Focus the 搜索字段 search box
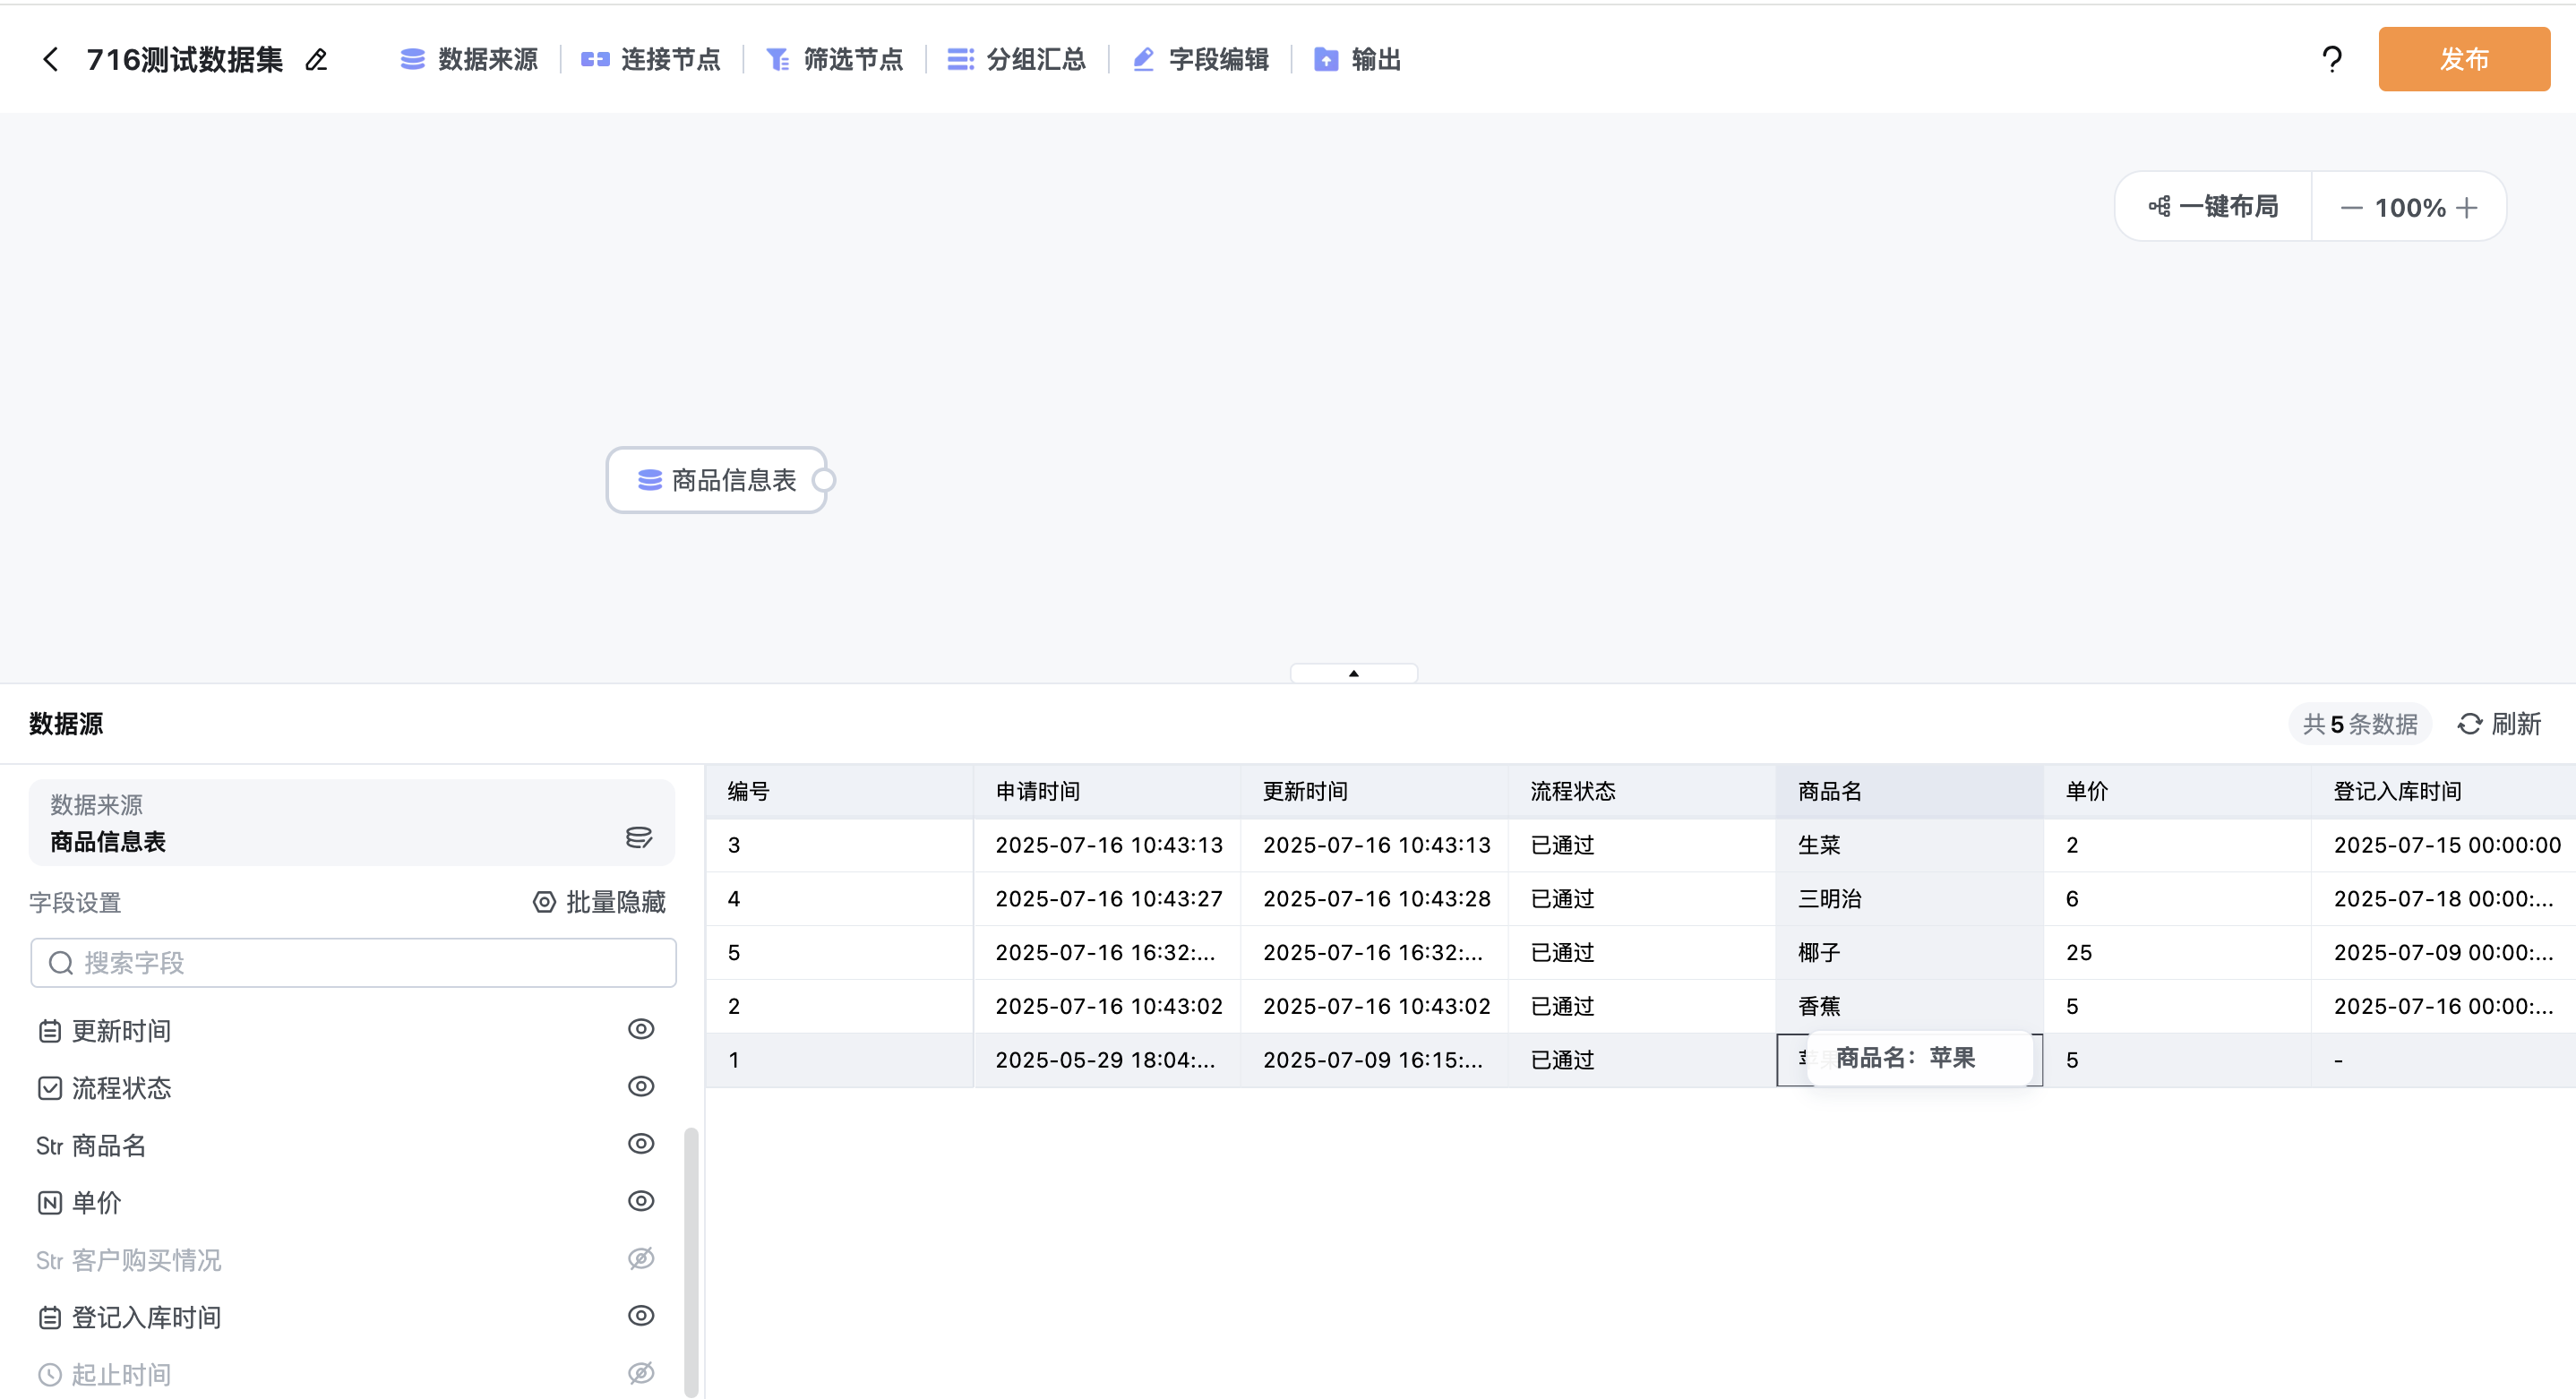 click(353, 963)
